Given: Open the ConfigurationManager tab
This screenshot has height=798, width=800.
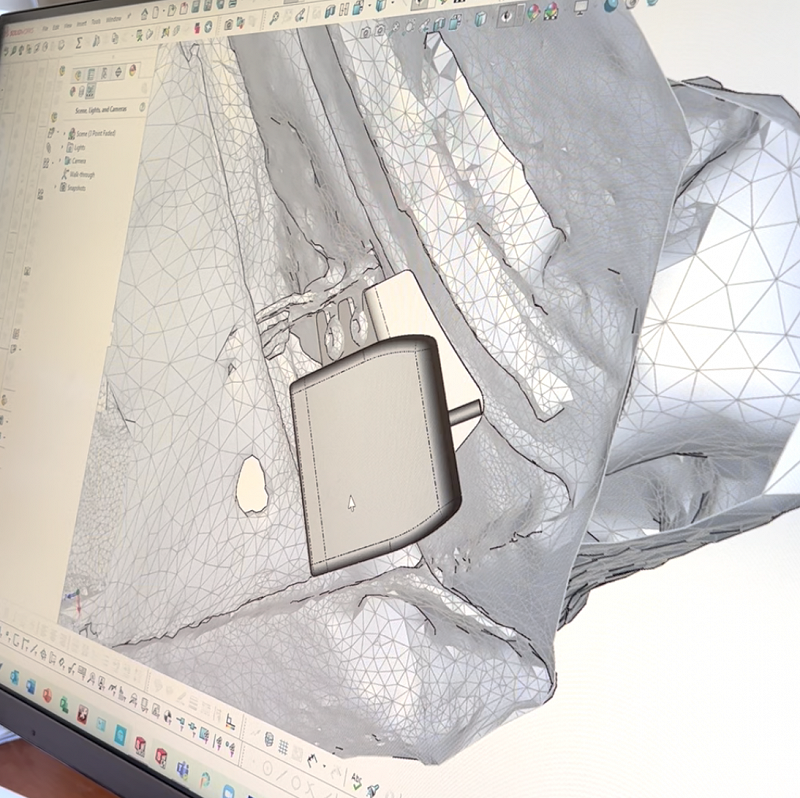Looking at the screenshot, I should (x=106, y=73).
